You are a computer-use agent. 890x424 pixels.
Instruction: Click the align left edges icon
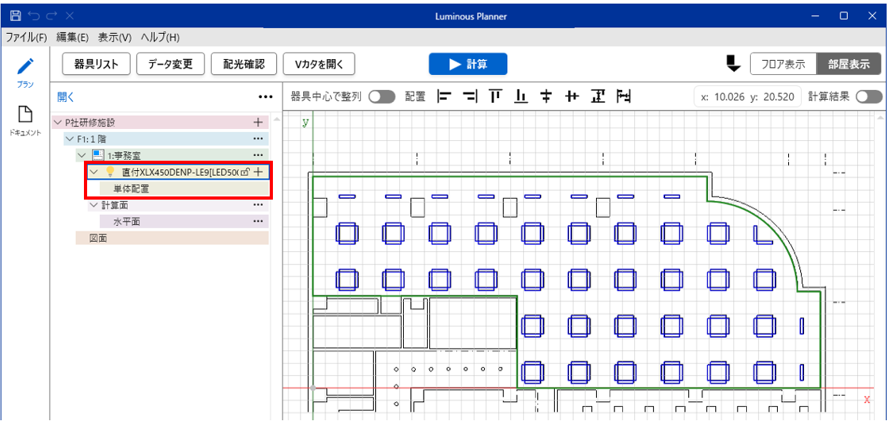pyautogui.click(x=443, y=97)
